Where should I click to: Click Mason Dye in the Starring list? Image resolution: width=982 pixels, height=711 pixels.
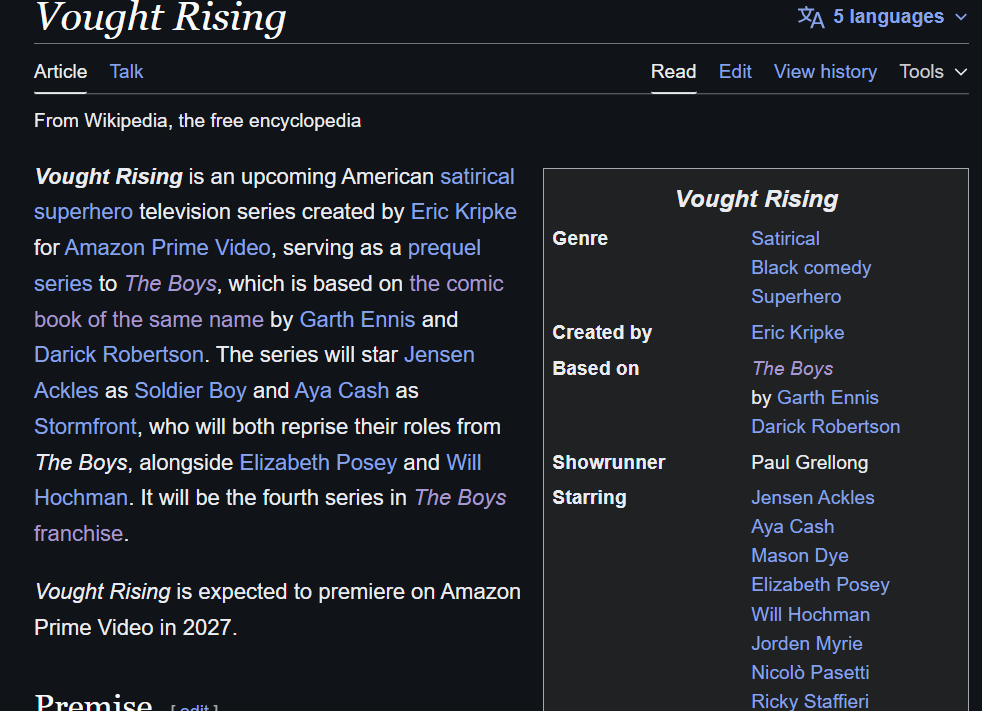click(x=800, y=556)
